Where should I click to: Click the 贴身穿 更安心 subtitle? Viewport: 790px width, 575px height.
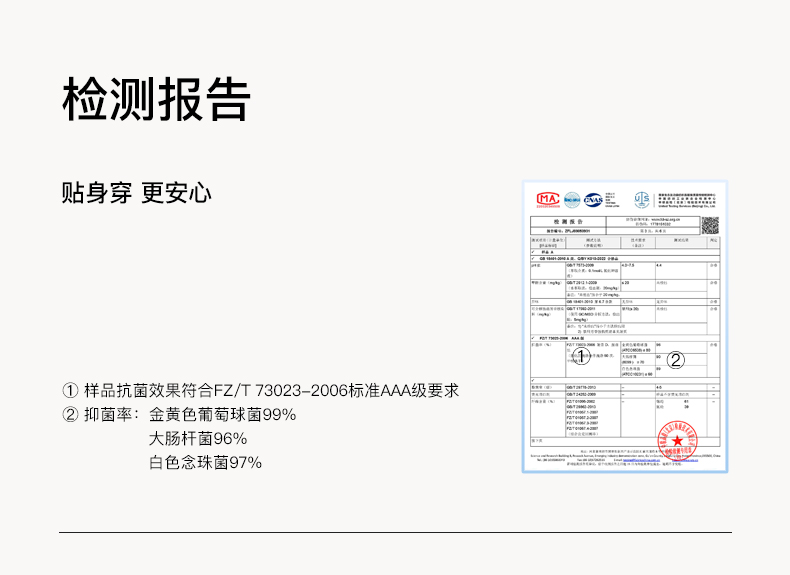[137, 193]
